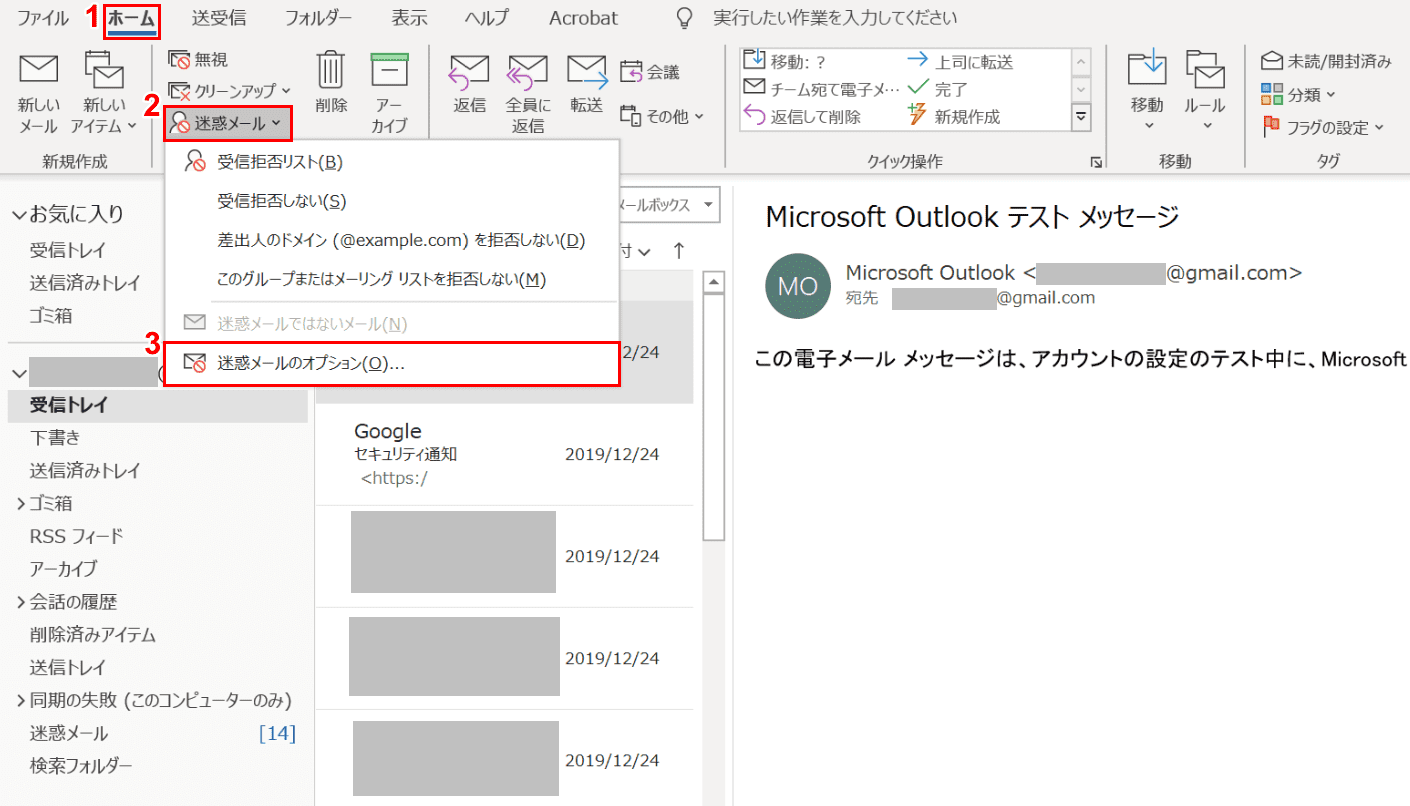The height and width of the screenshot is (806, 1410).
Task: Click the Ignore (無視) icon
Action: click(198, 60)
